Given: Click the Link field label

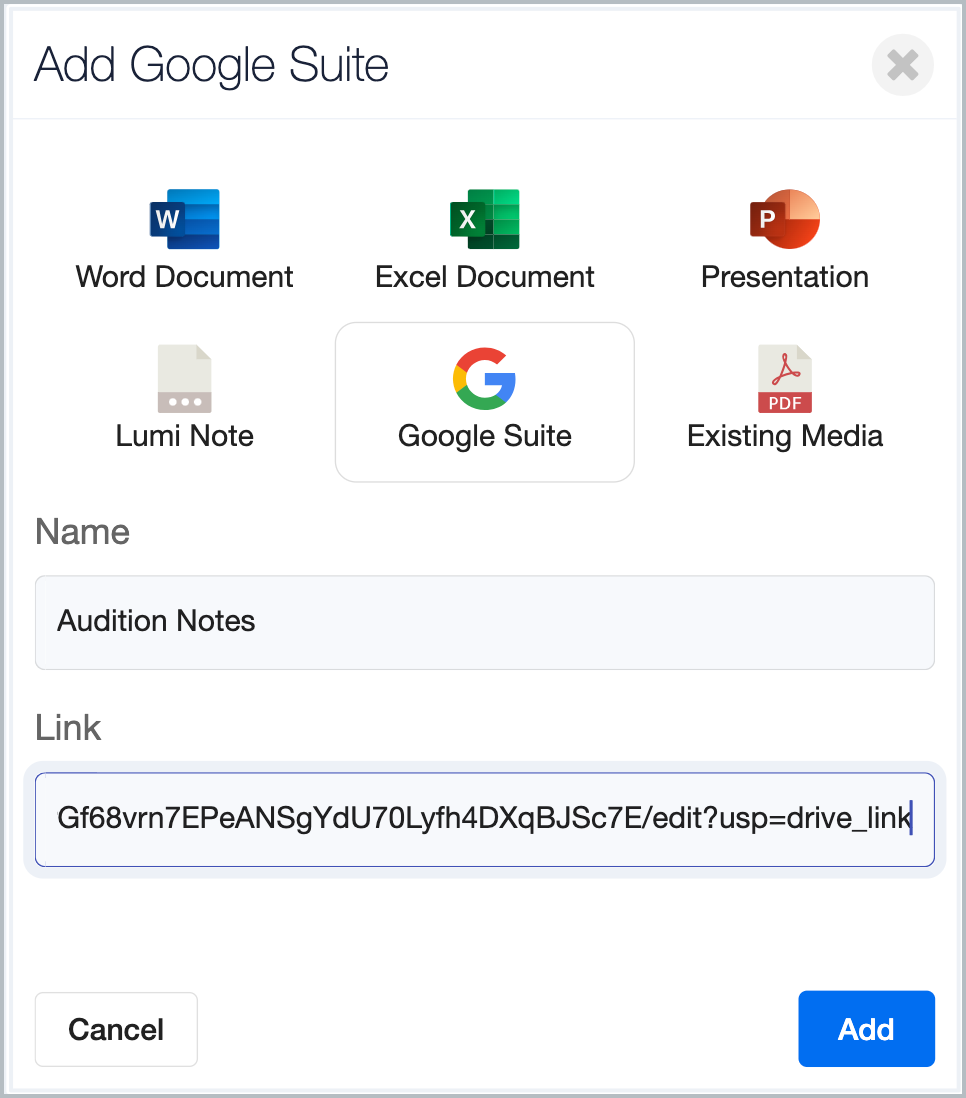Looking at the screenshot, I should [x=68, y=728].
